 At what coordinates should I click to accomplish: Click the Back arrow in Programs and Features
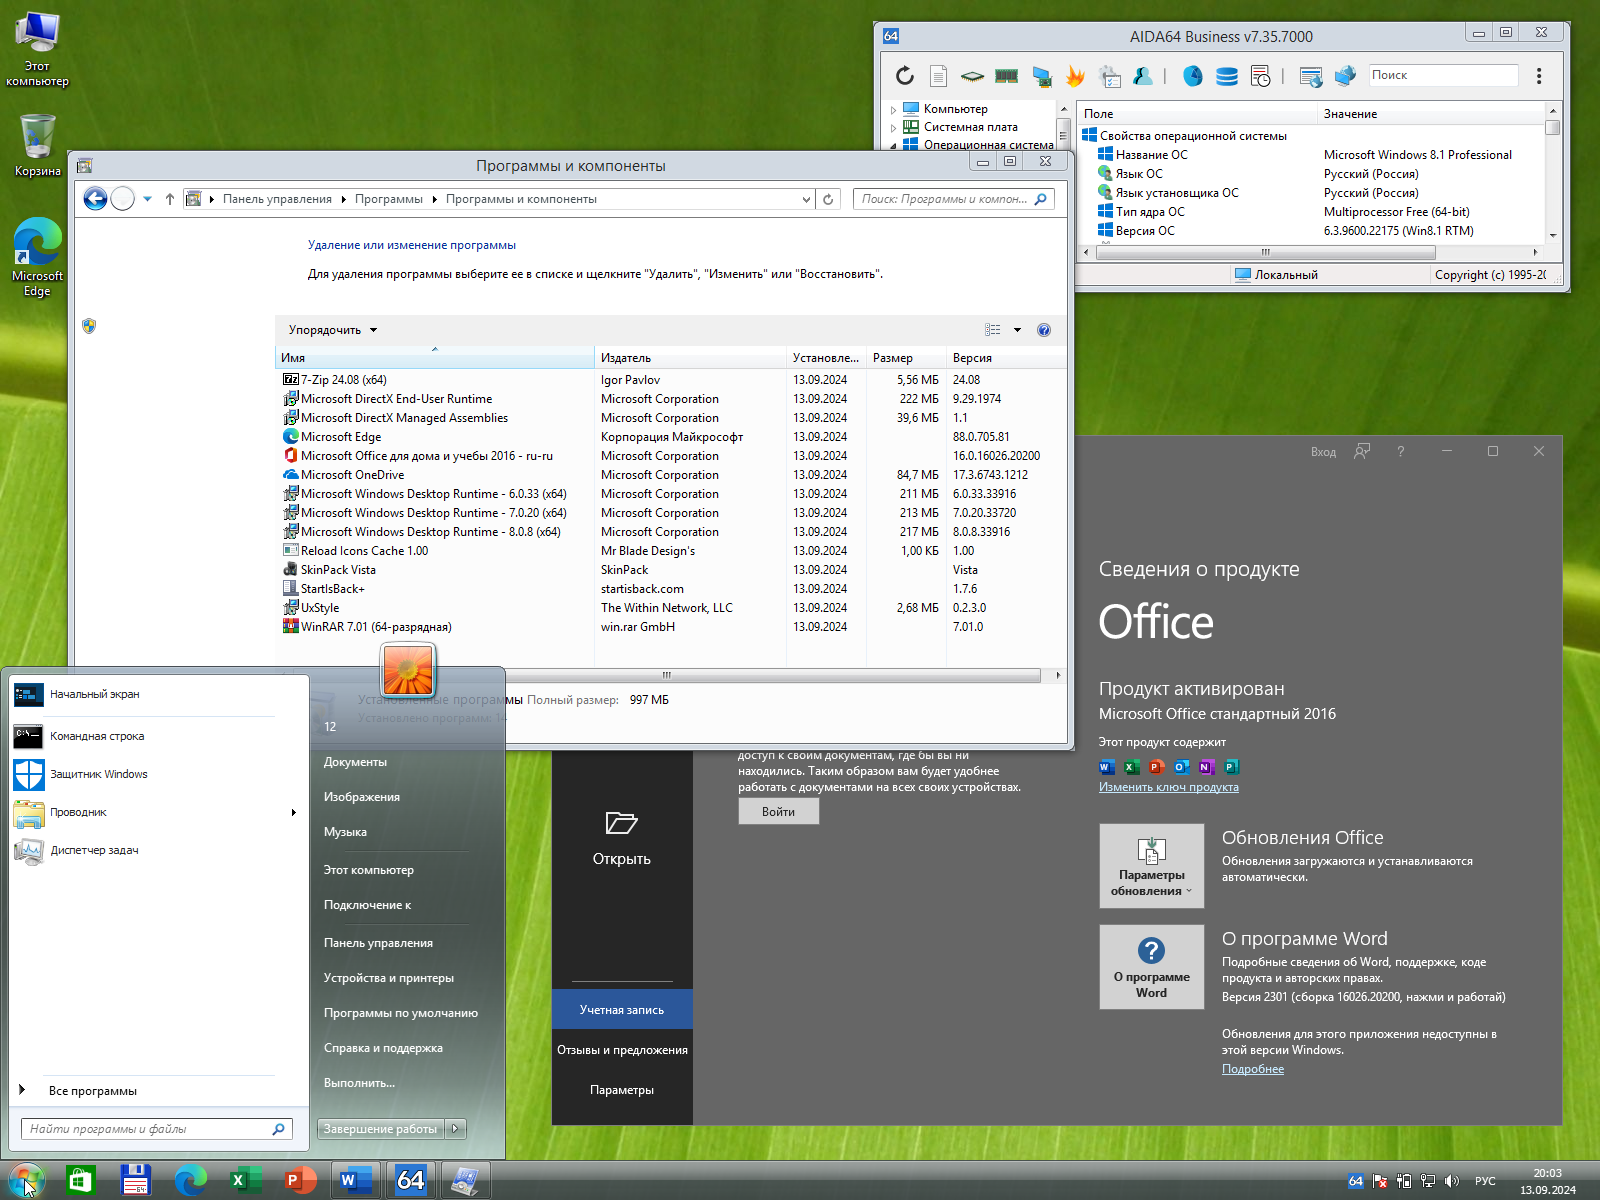tap(95, 199)
